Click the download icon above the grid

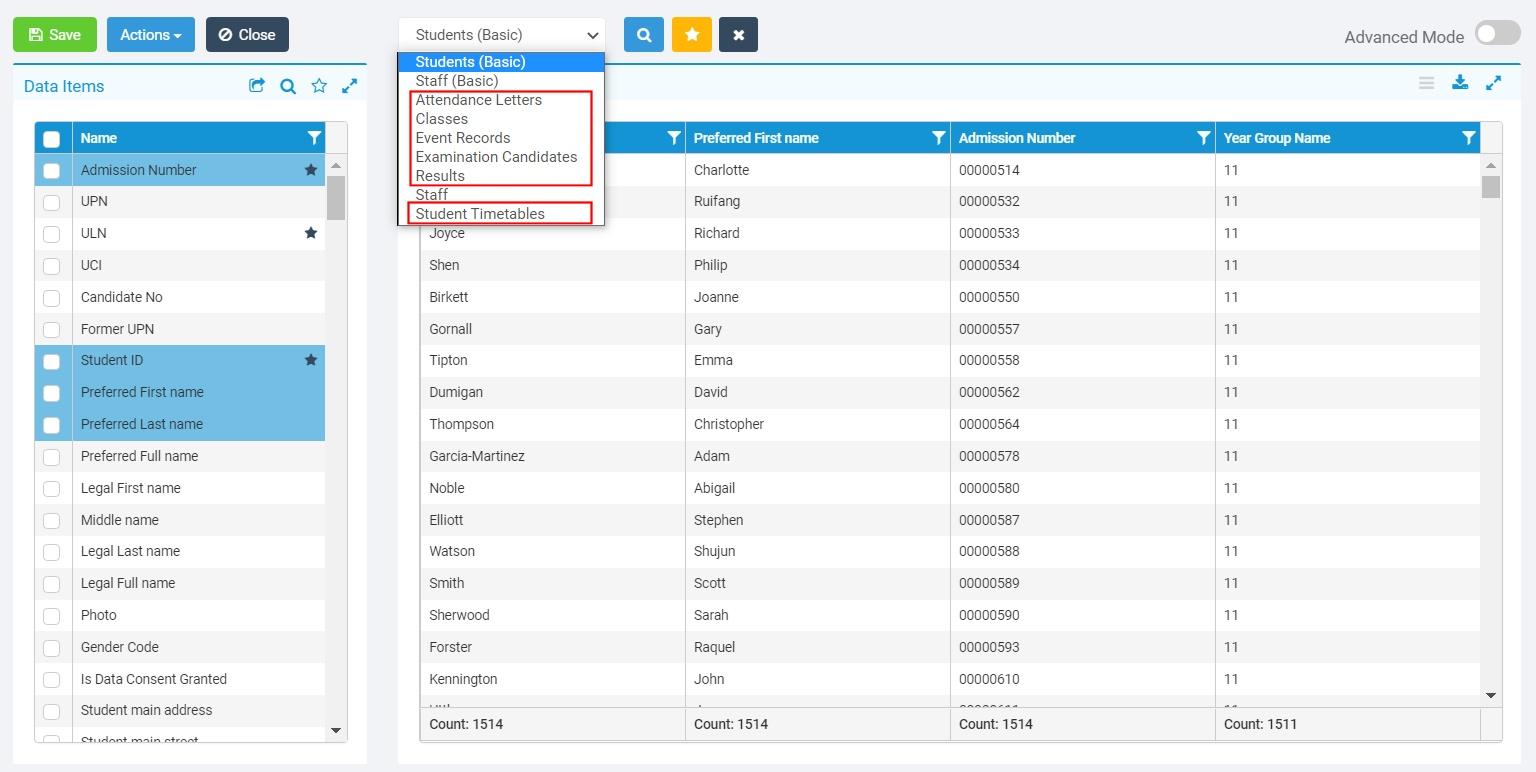pos(1459,83)
